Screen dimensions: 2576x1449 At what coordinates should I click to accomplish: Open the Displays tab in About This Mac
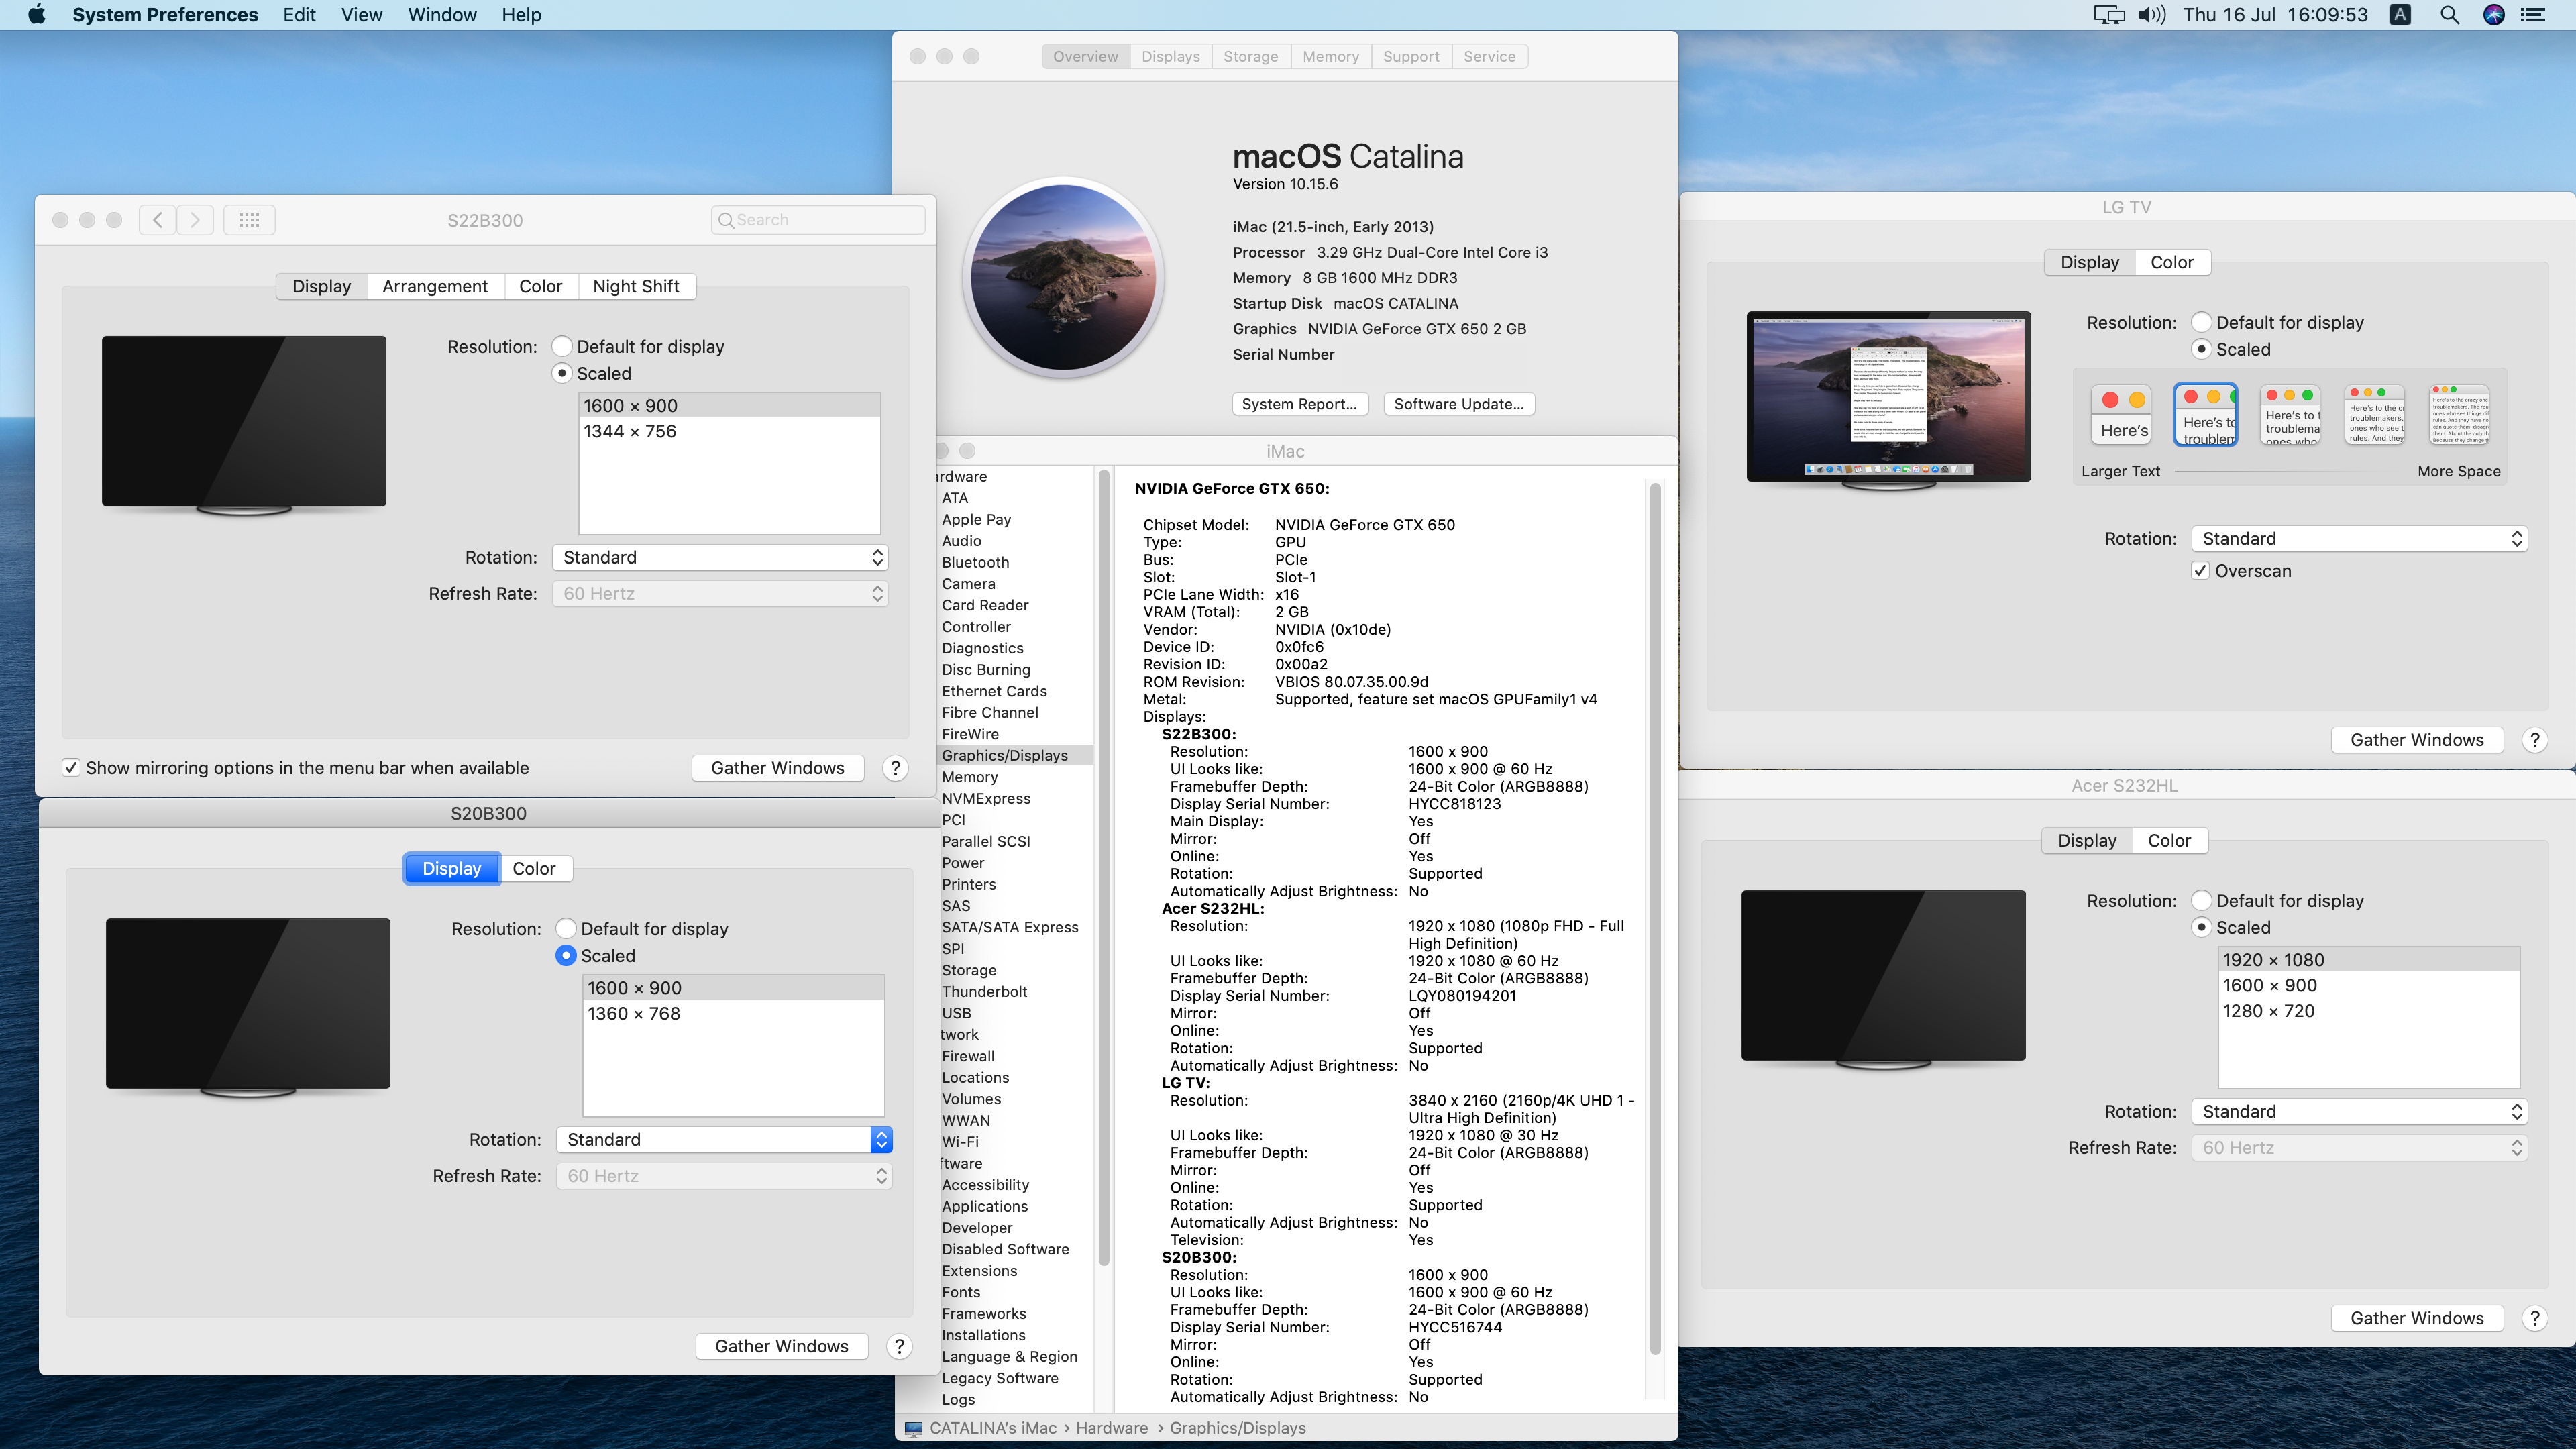1170,56
